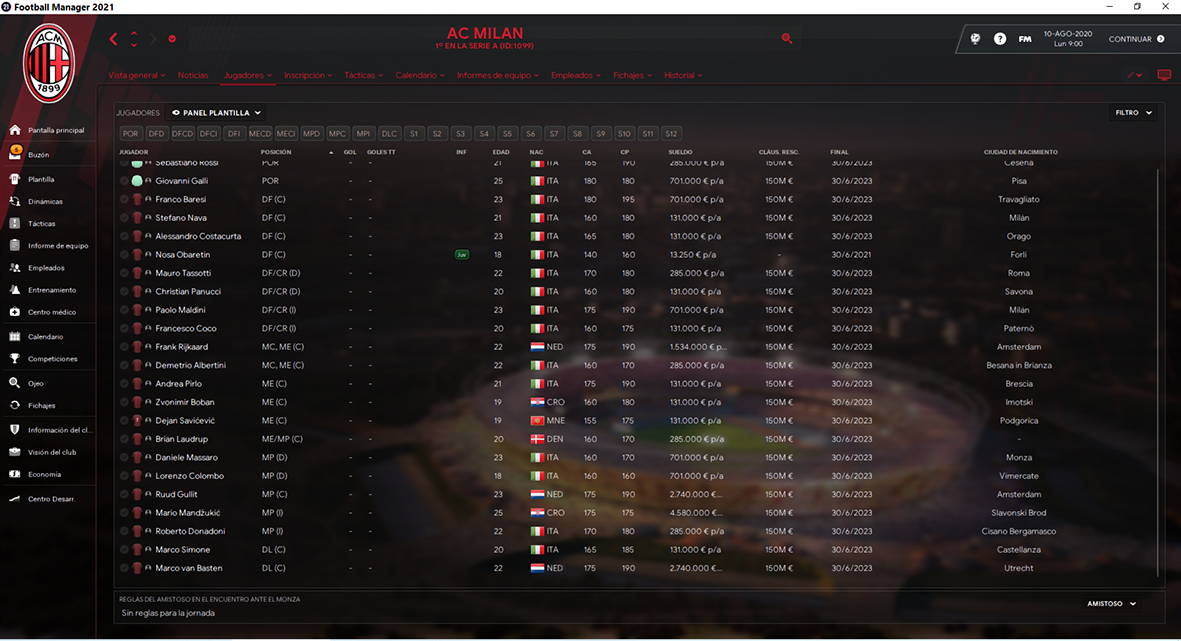
Task: Tick selection circle for Ruud Gullit
Action: (x=124, y=494)
